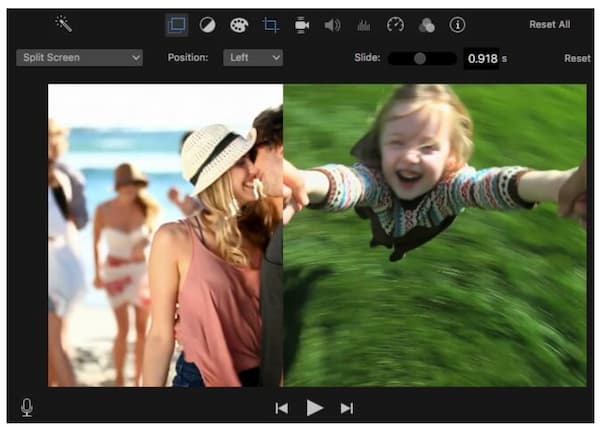
Task: Open the Split Screen overlay style dropdown
Action: pos(80,58)
